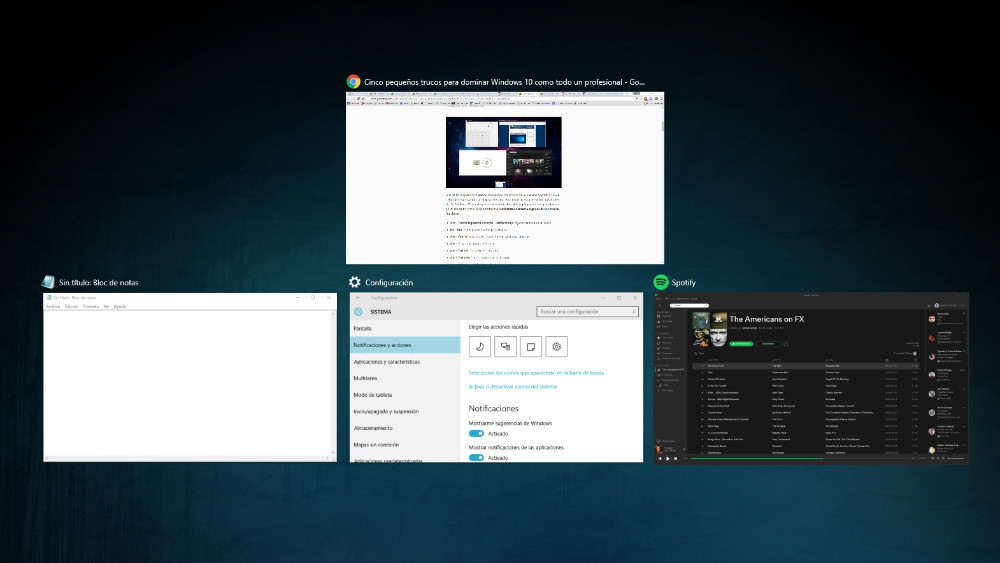This screenshot has height=563, width=1000.
Task: Click the first friend avatar in Spotify's activity feed
Action: point(932,319)
